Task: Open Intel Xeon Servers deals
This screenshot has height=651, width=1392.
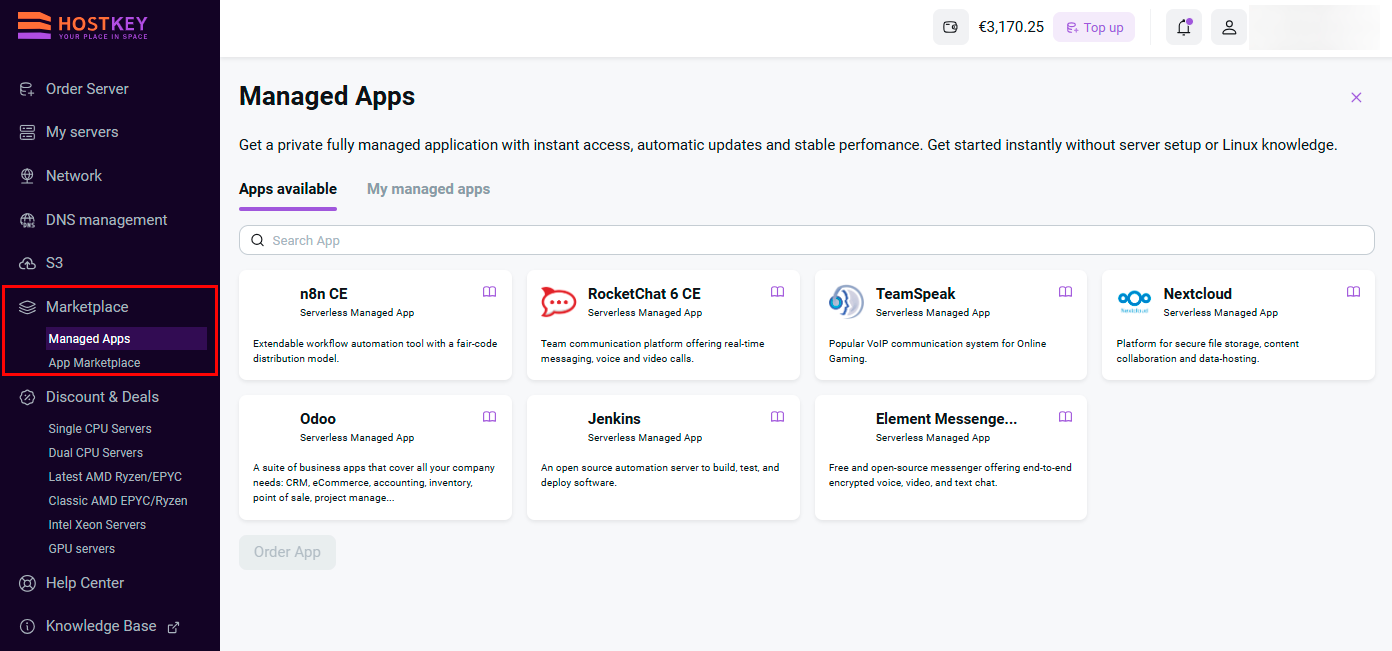Action: tap(97, 525)
